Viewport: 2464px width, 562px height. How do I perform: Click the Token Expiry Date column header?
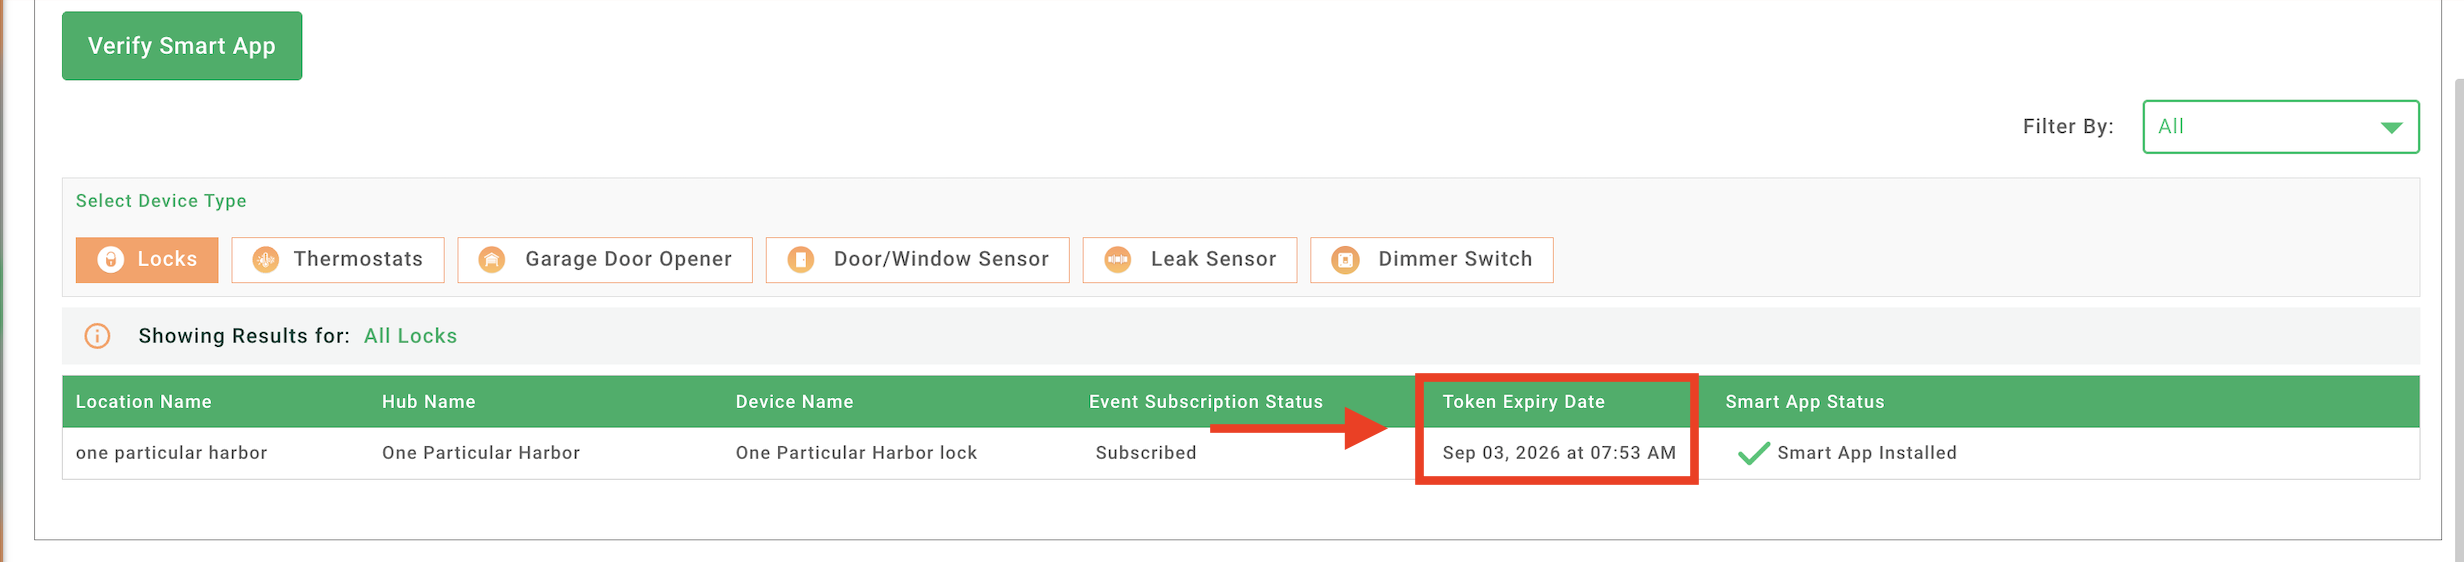pos(1523,402)
